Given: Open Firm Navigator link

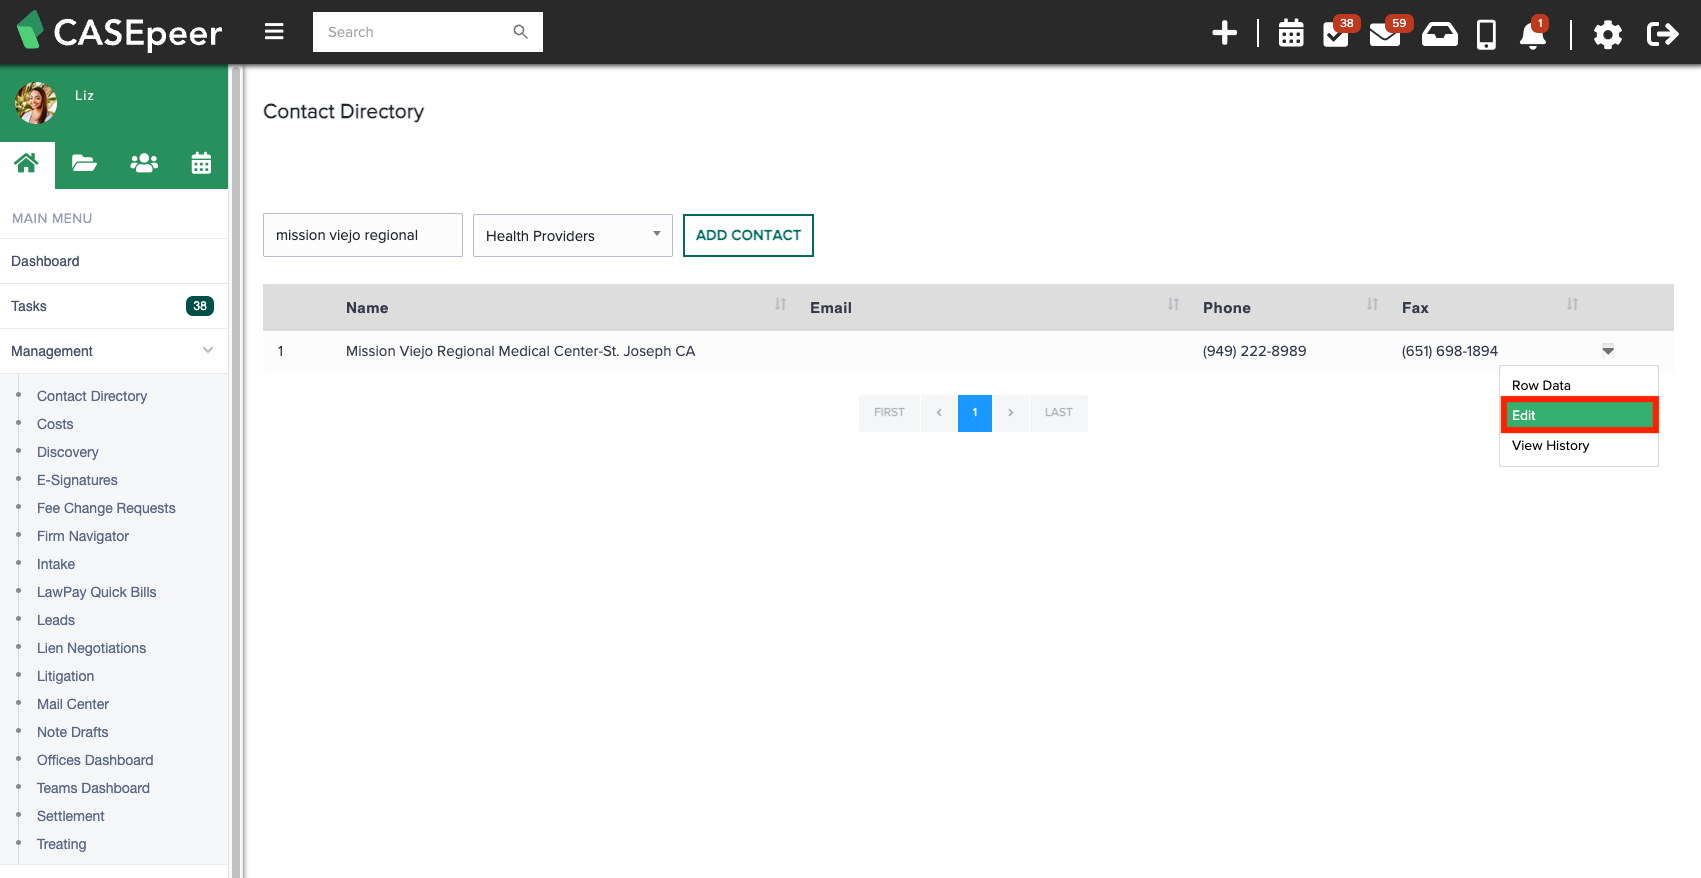Looking at the screenshot, I should [83, 536].
